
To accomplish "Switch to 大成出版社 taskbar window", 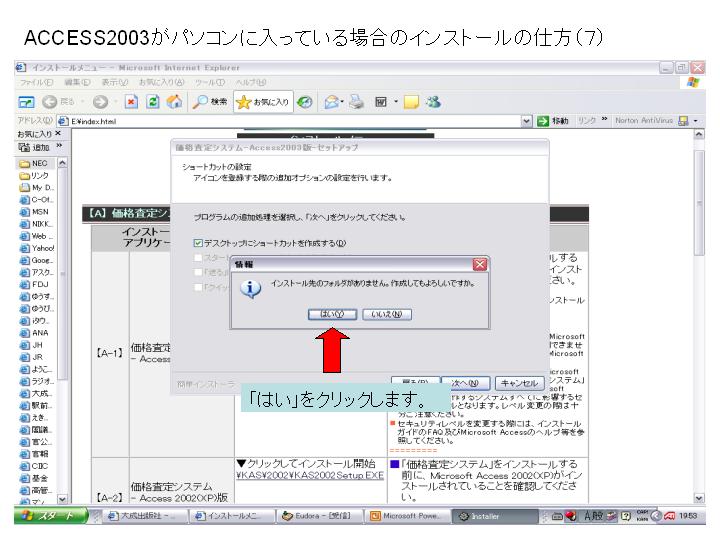I will click(143, 516).
